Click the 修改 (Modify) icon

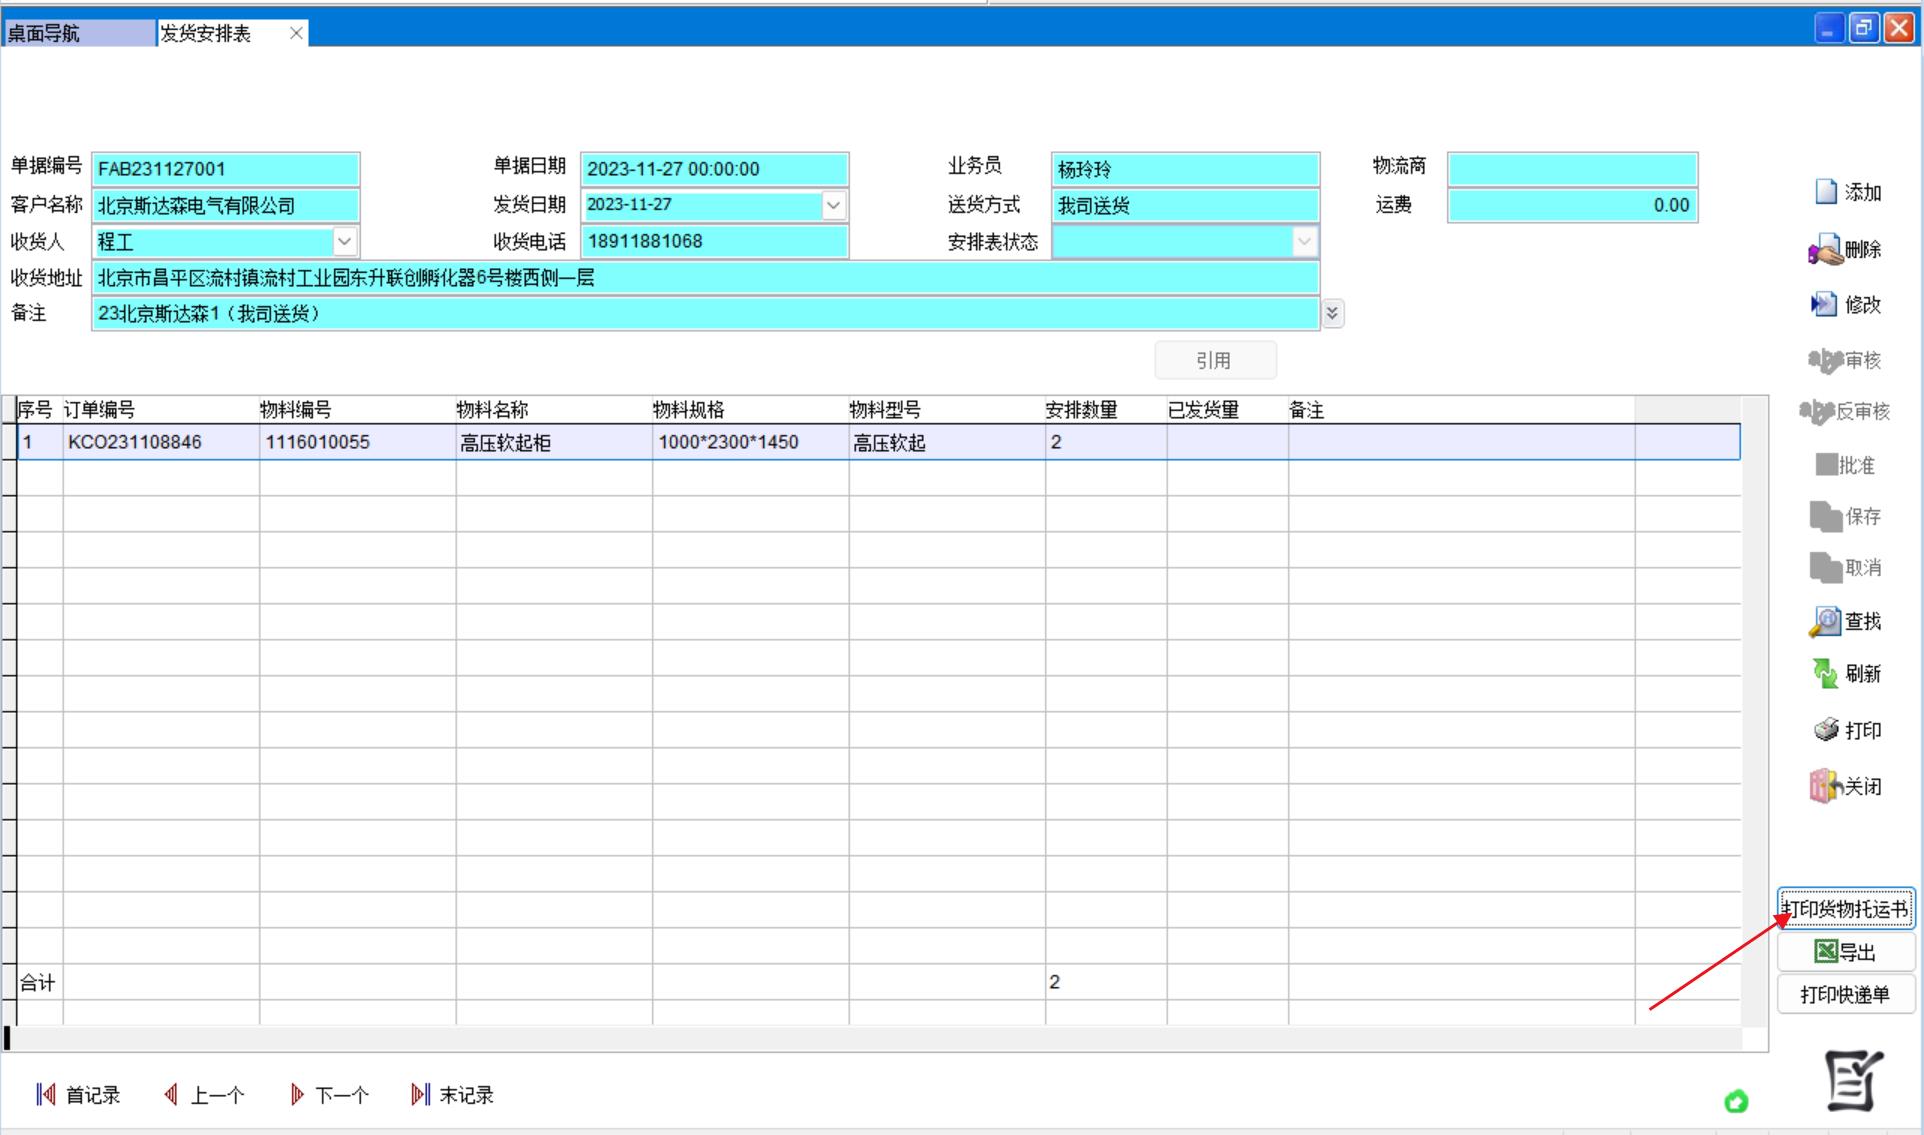[1824, 304]
